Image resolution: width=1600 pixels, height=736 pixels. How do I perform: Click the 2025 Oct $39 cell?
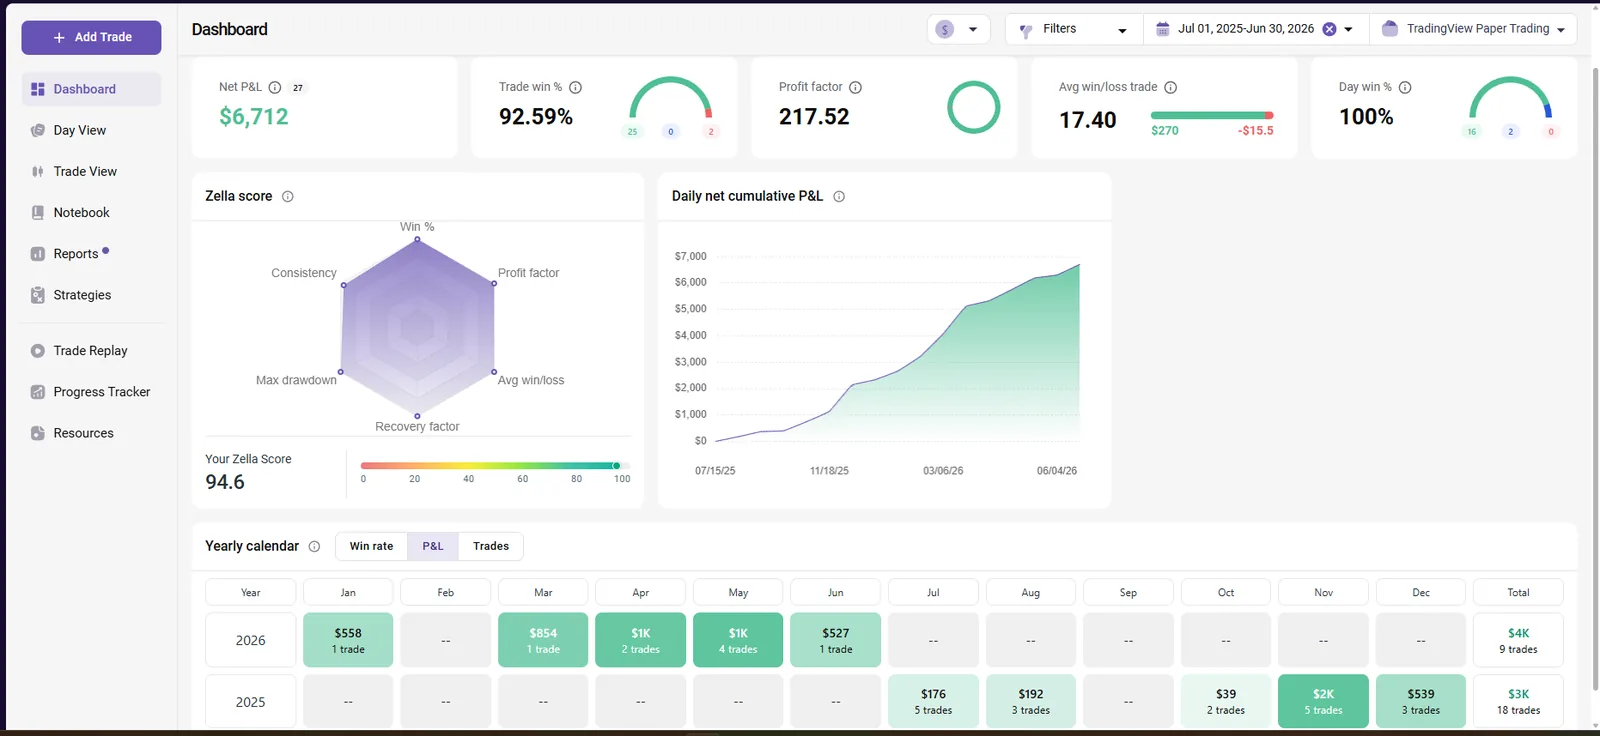[1226, 701]
